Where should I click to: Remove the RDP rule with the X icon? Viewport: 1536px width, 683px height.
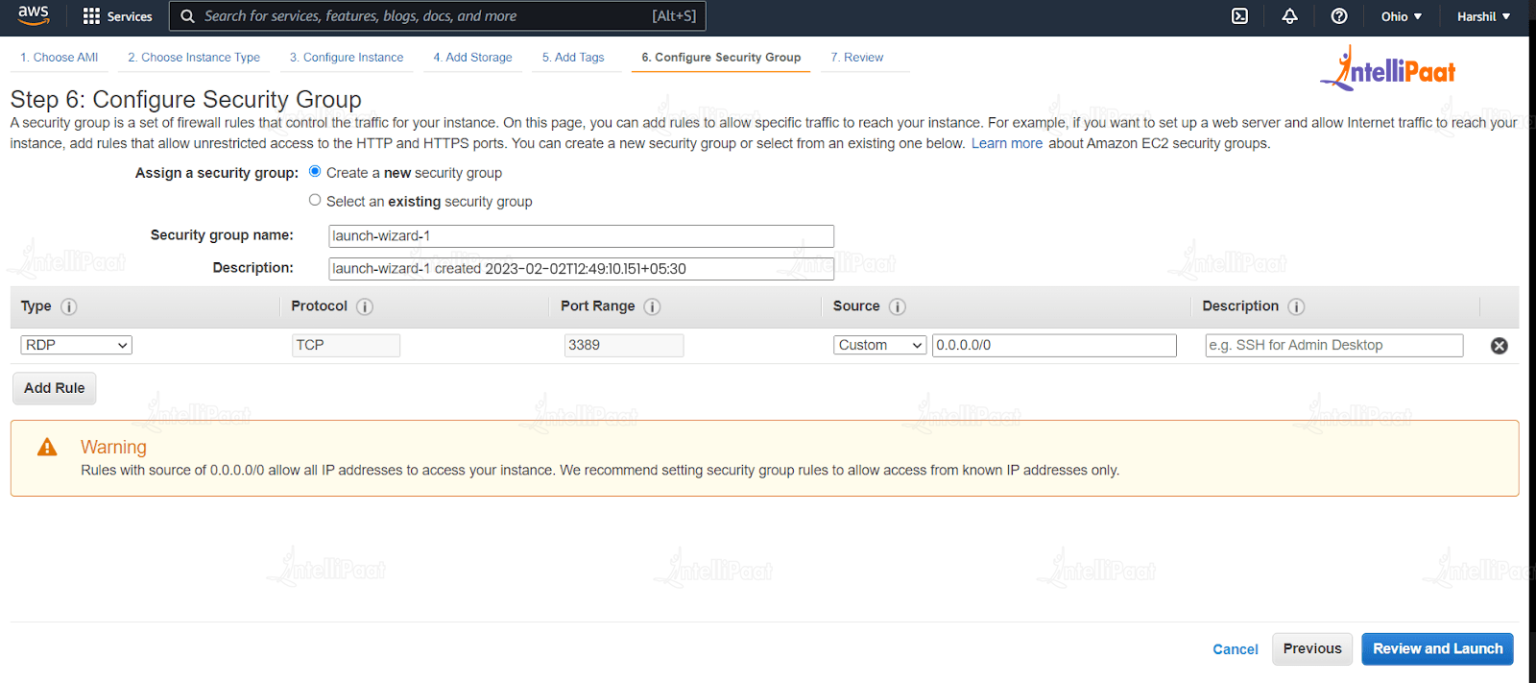(1498, 345)
